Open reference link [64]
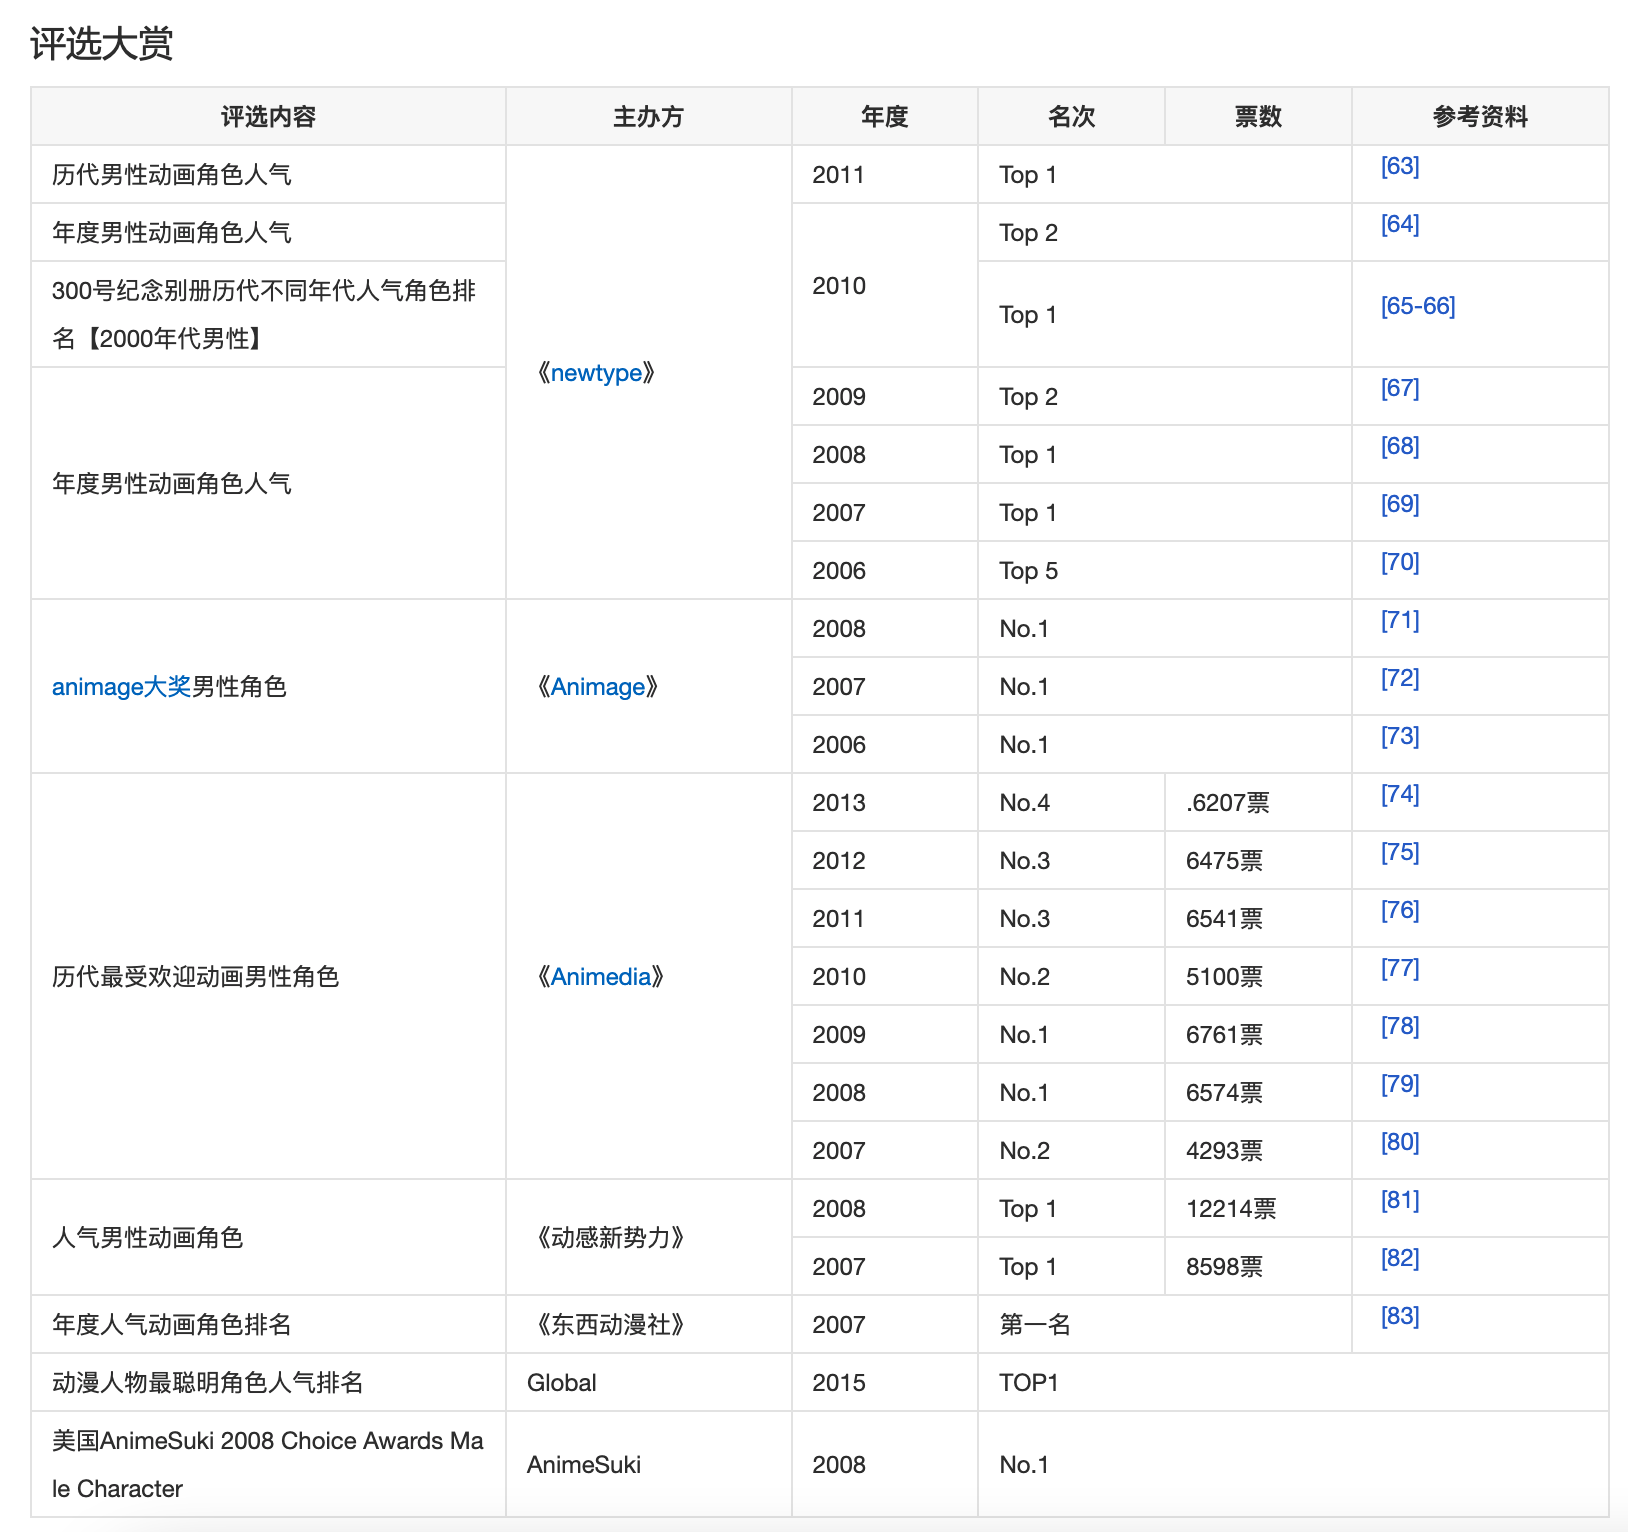The image size is (1628, 1532). 1399,225
